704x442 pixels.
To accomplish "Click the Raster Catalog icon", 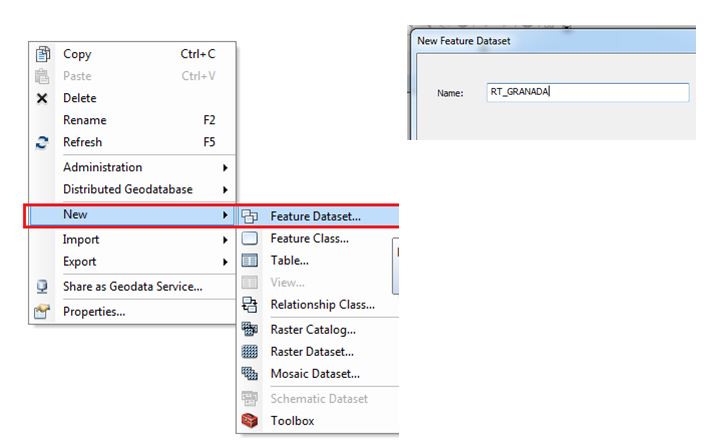I will click(251, 329).
